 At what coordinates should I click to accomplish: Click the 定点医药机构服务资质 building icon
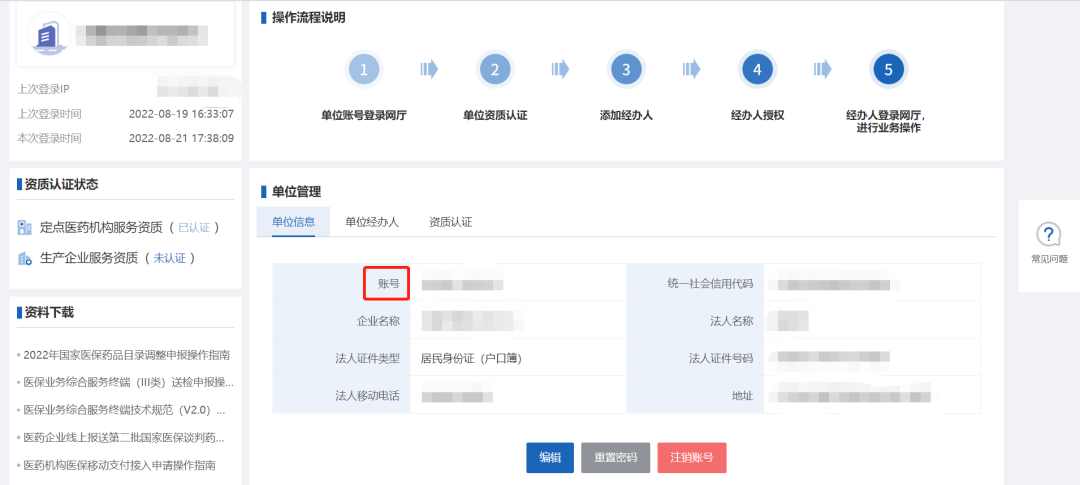25,228
